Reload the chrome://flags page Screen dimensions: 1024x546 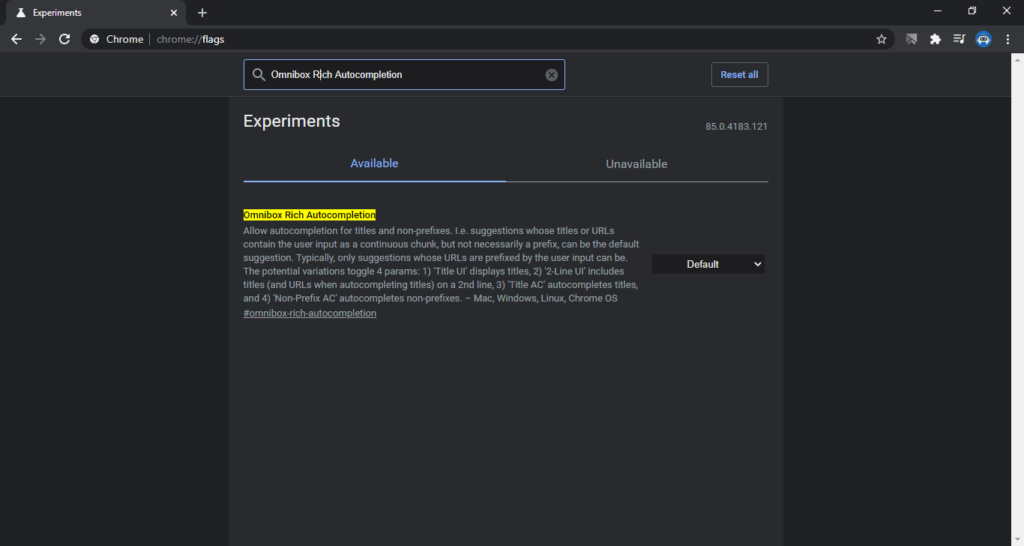(x=64, y=39)
